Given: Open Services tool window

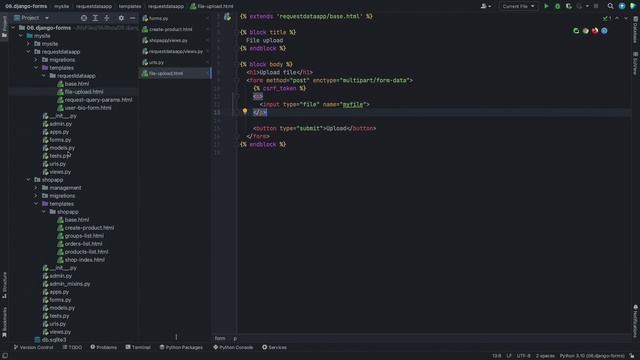Looking at the screenshot, I should point(274,347).
